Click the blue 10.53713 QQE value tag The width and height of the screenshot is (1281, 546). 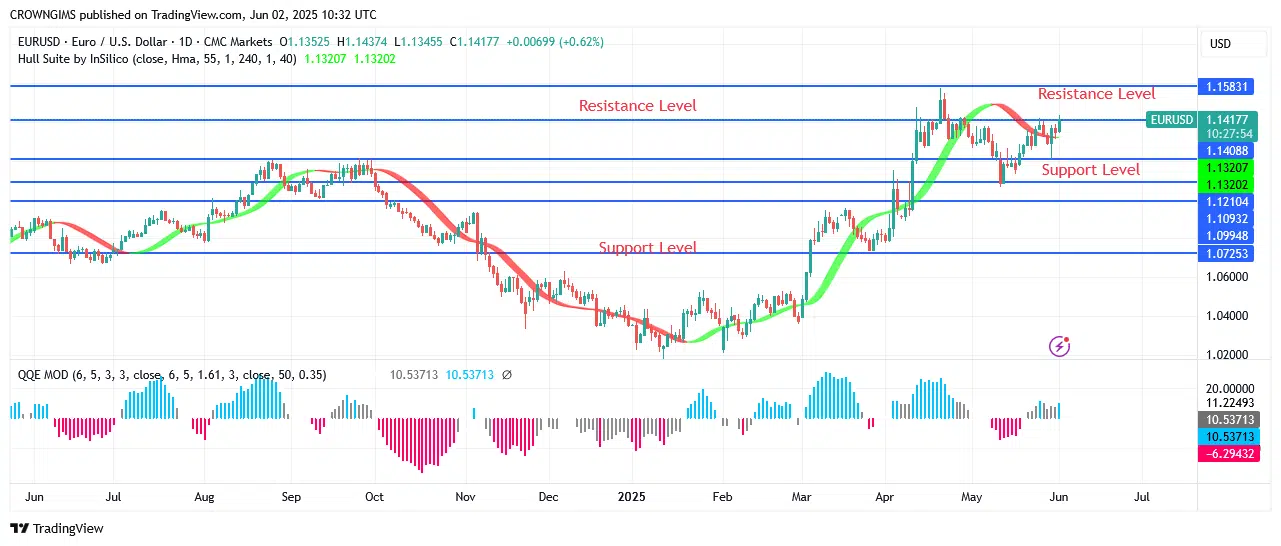point(1226,437)
